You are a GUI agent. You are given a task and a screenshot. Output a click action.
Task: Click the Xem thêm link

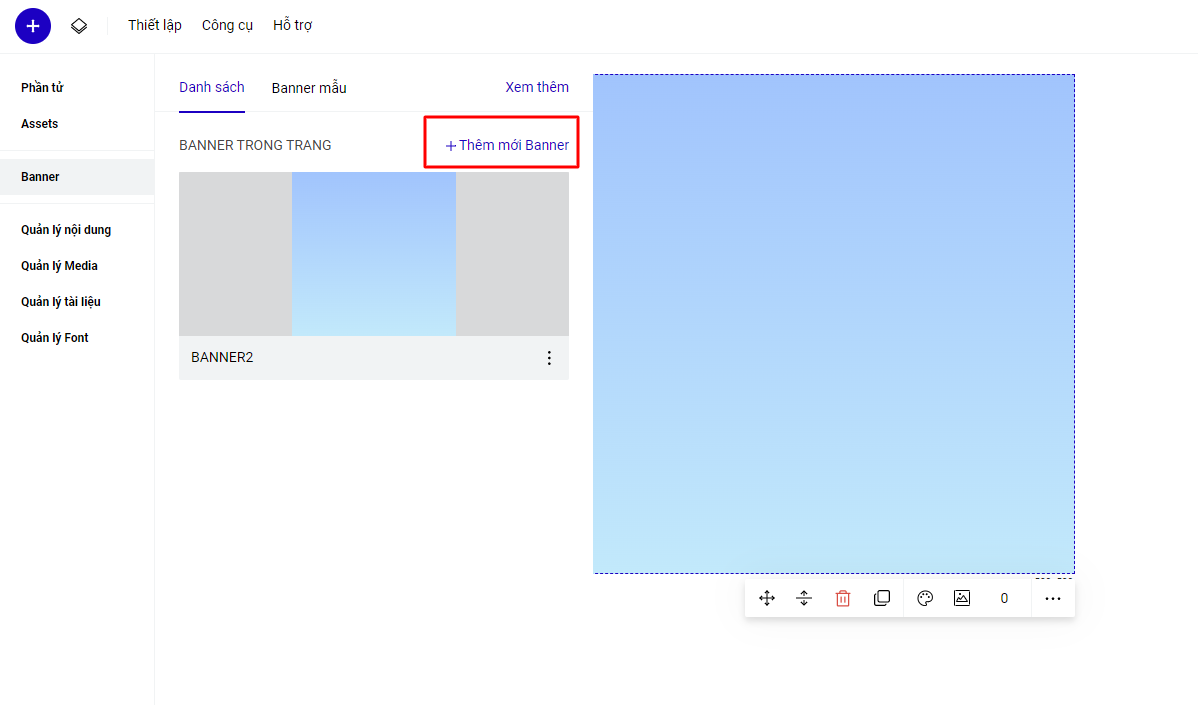537,87
